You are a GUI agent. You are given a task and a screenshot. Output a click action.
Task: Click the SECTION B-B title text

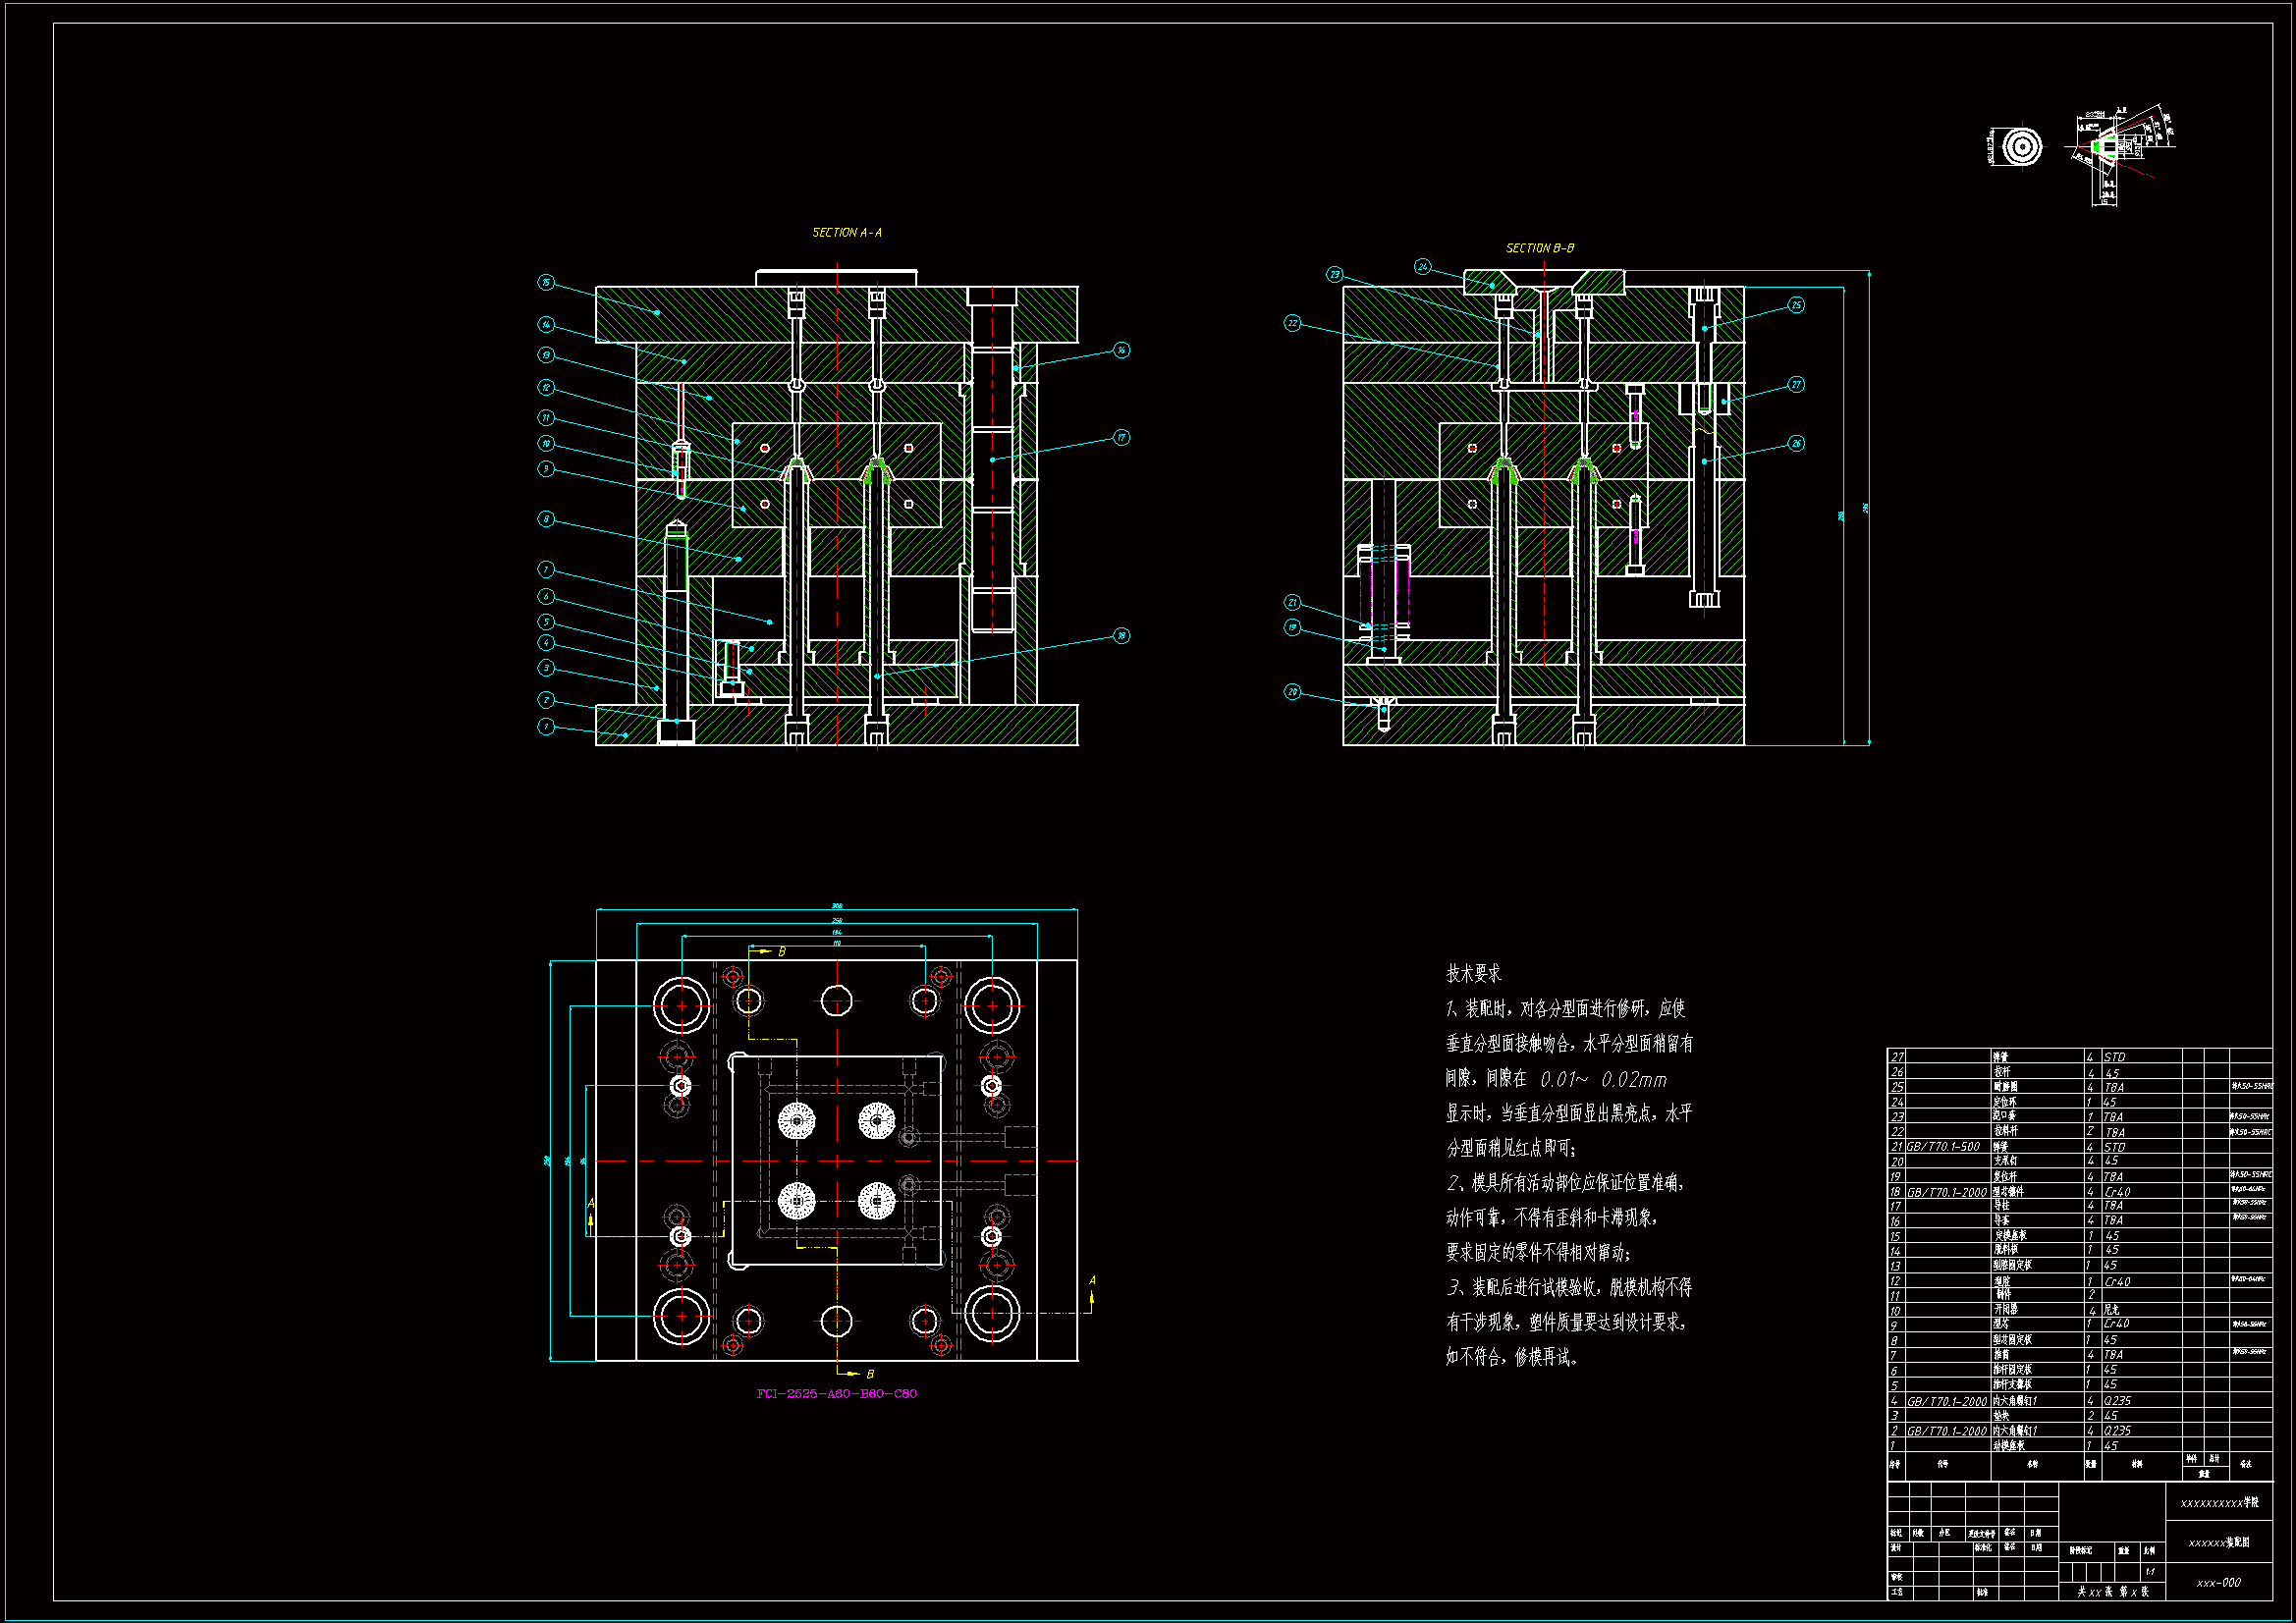[1540, 248]
